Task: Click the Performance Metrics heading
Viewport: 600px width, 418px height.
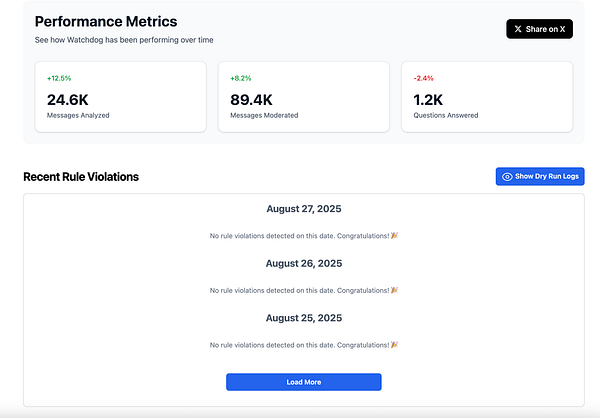Action: click(x=106, y=21)
